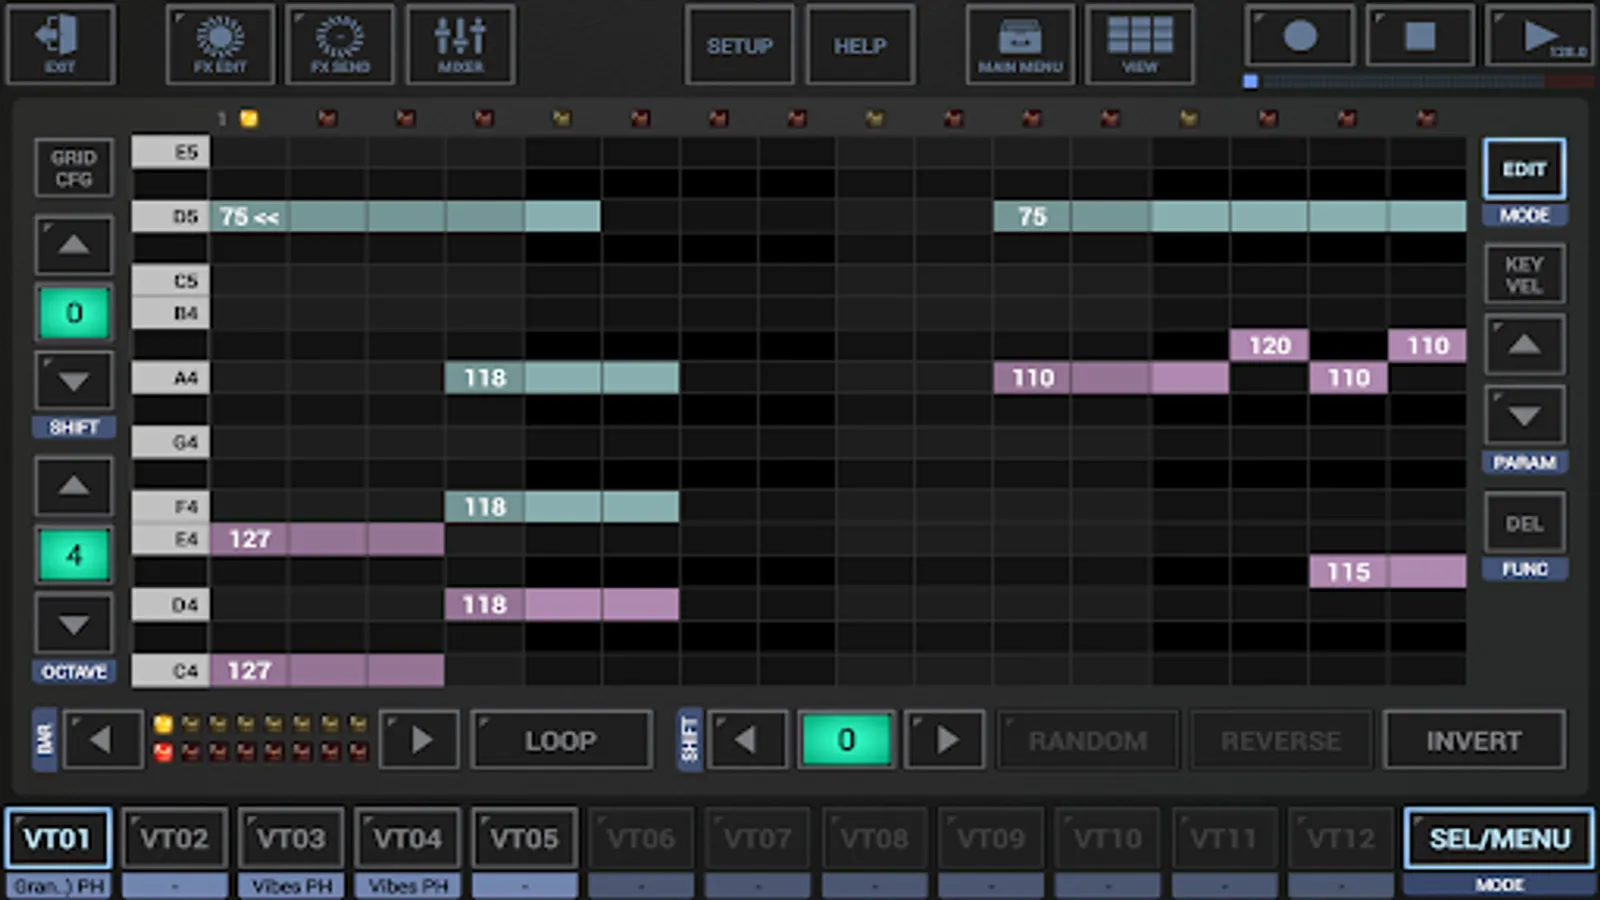Open the FX Send settings
This screenshot has height=900, width=1600.
click(x=340, y=44)
